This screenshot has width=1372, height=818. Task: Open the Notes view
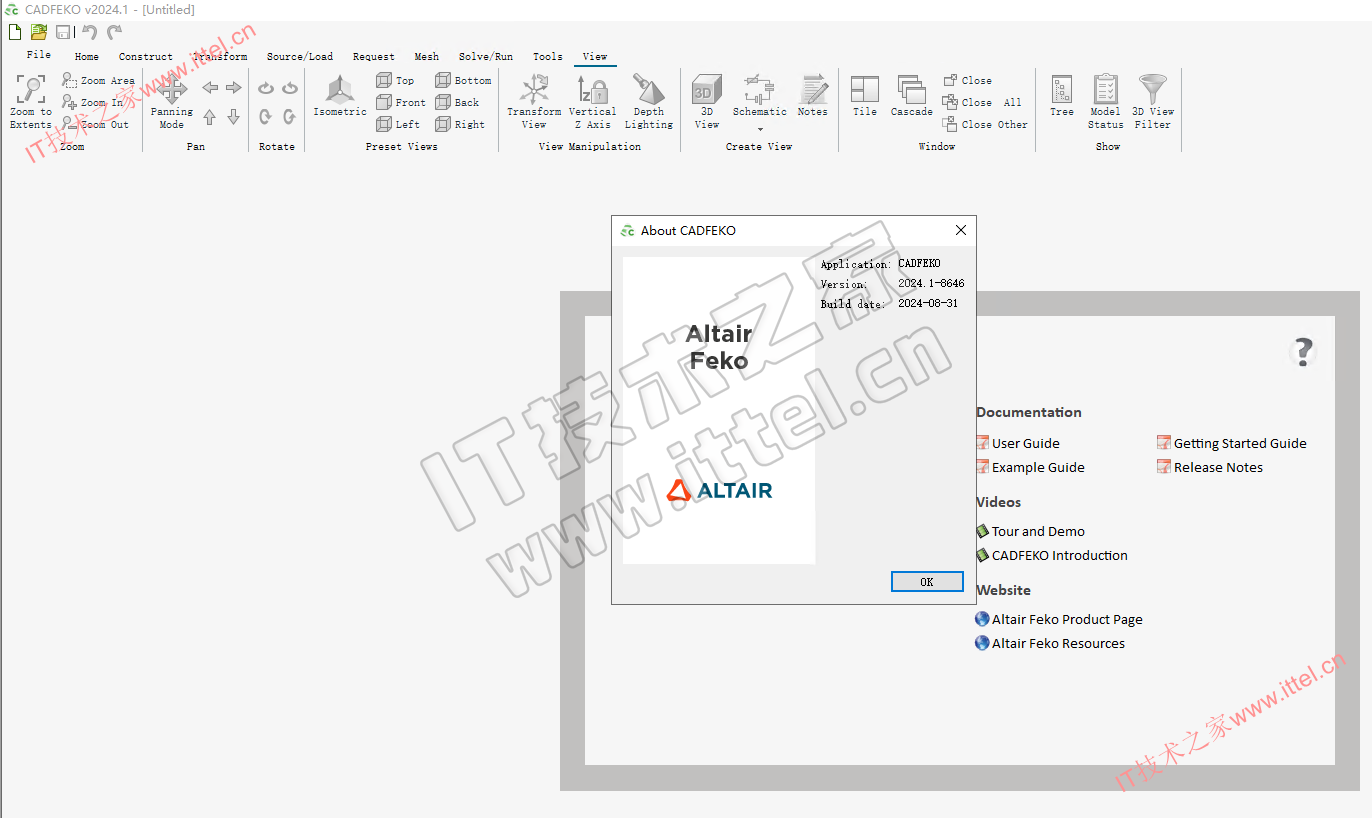[x=813, y=96]
